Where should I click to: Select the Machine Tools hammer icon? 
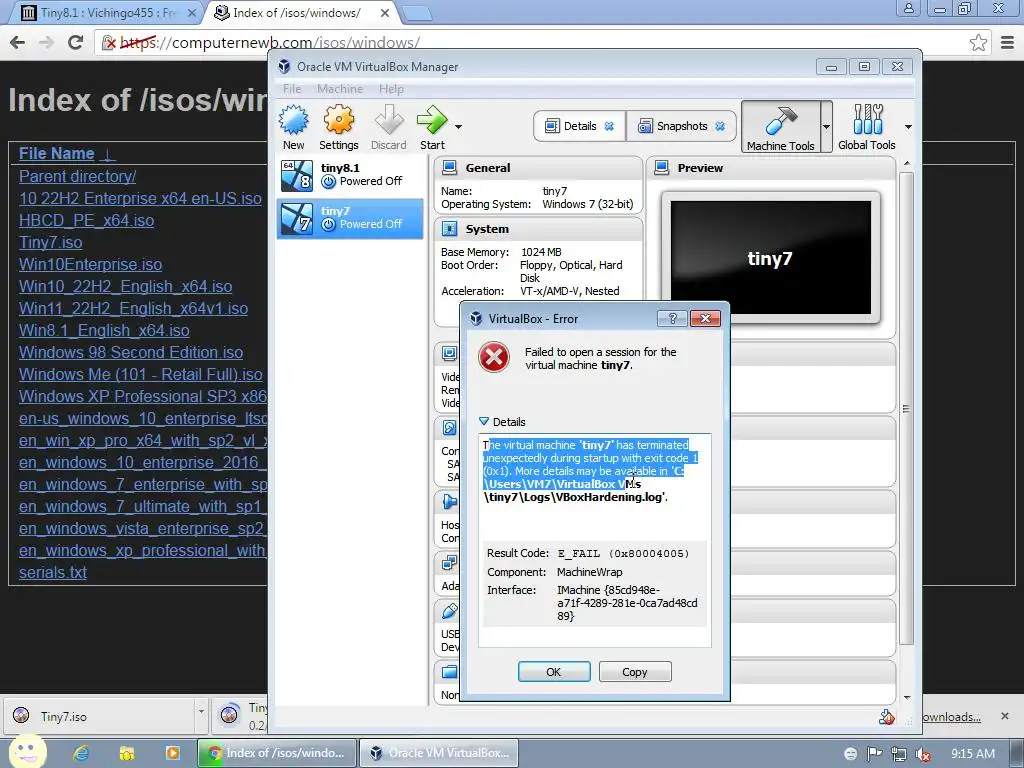pos(780,127)
